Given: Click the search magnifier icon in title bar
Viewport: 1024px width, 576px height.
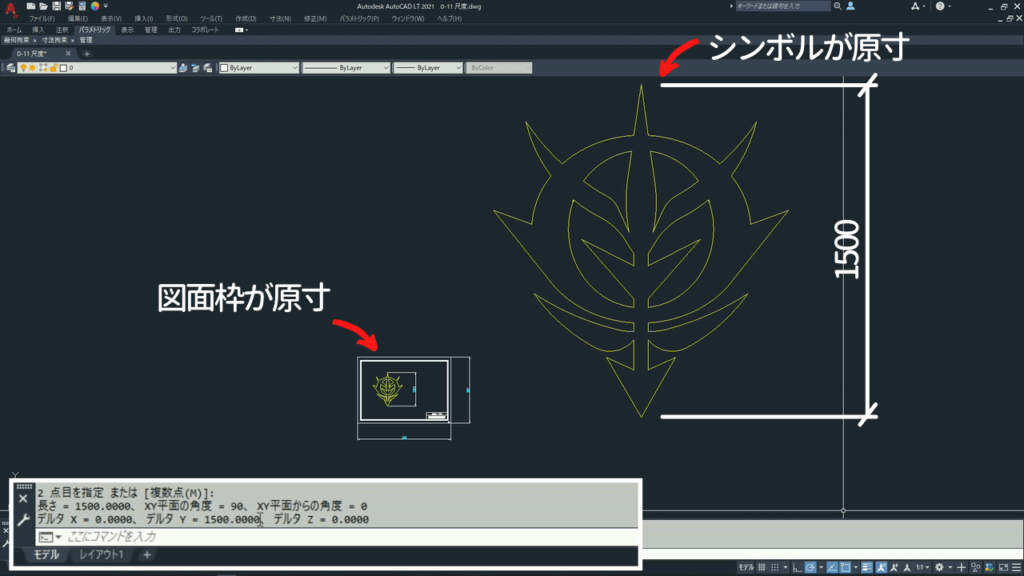Looking at the screenshot, I should click(x=838, y=6).
